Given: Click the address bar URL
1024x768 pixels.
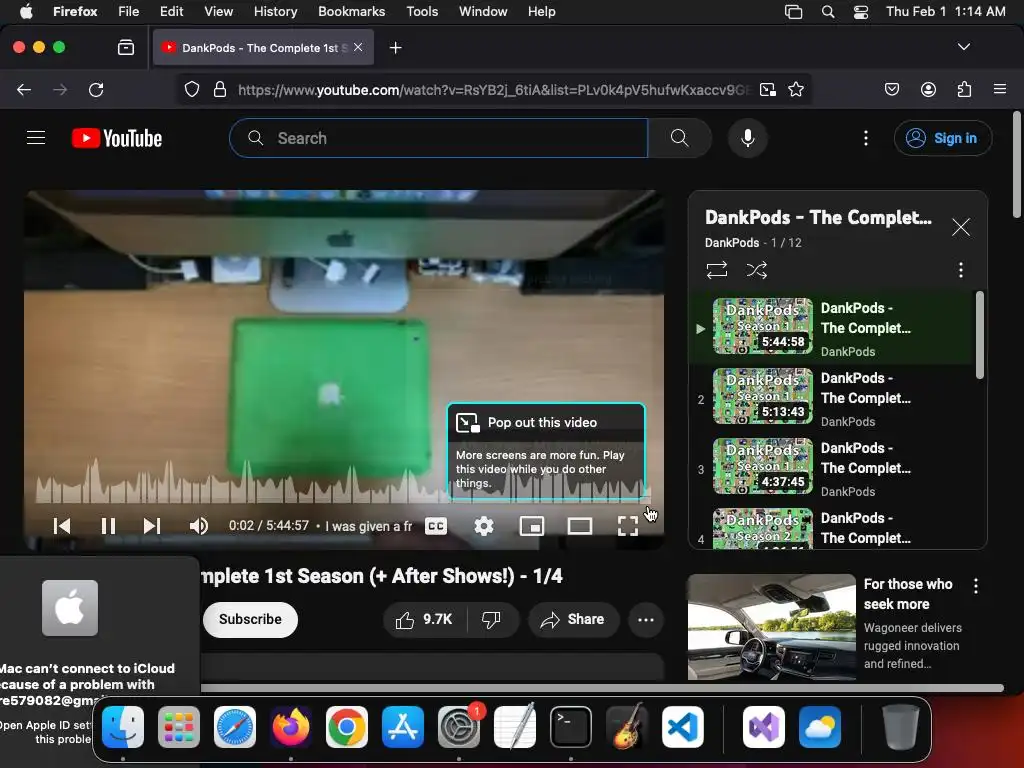Looking at the screenshot, I should click(495, 89).
